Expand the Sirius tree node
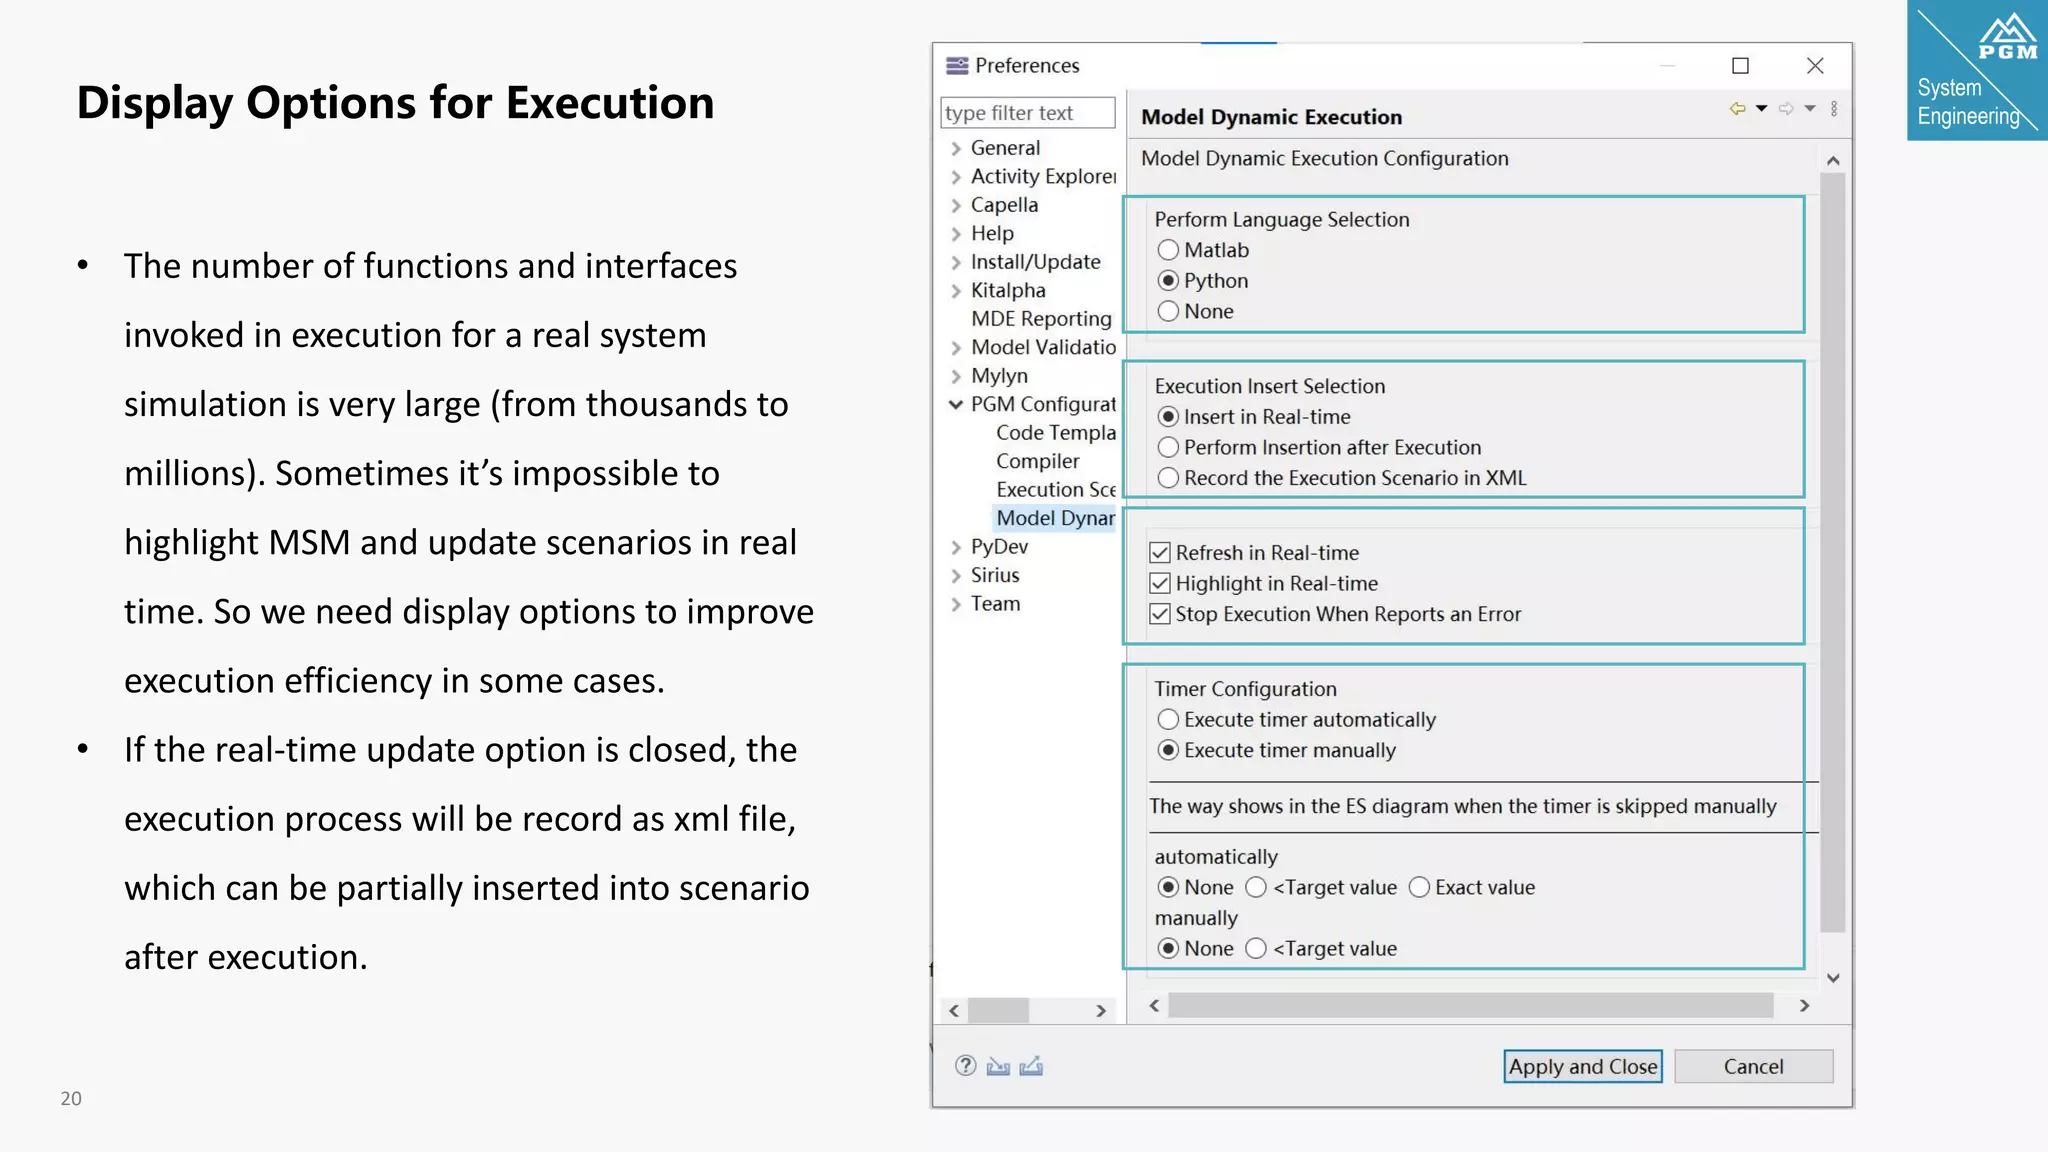 956,575
